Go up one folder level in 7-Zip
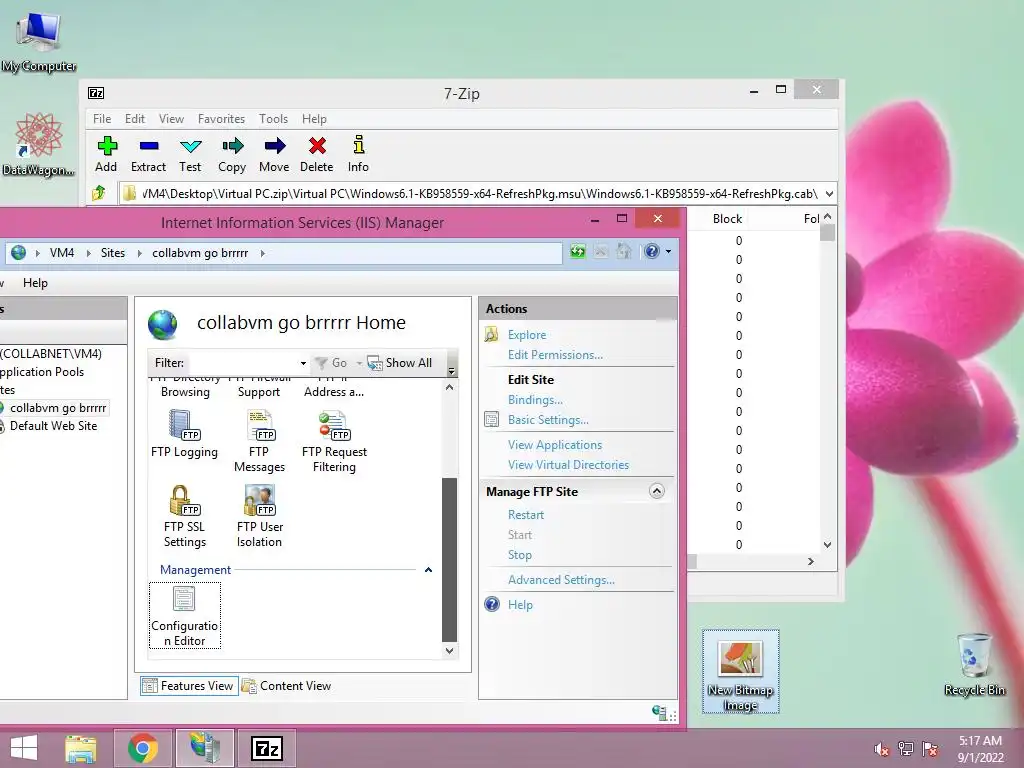This screenshot has height=768, width=1024. [x=99, y=193]
